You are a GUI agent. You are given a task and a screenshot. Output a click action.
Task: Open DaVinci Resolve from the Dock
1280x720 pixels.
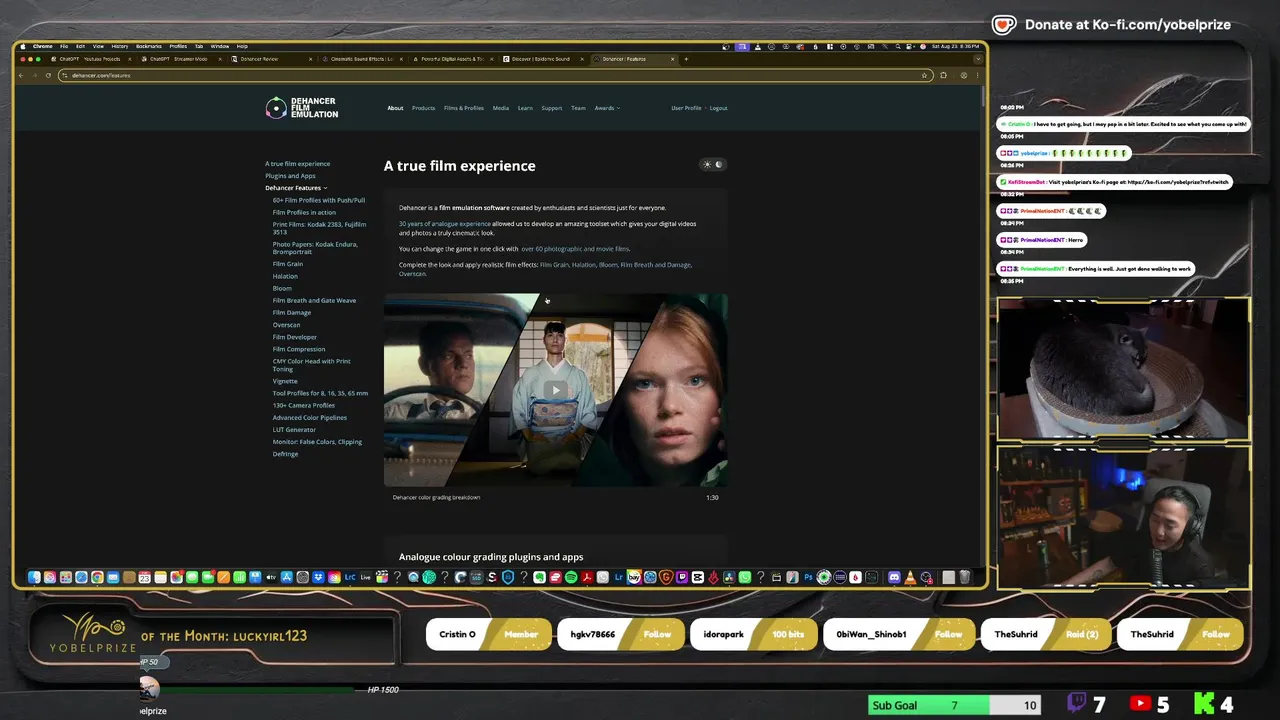(729, 577)
